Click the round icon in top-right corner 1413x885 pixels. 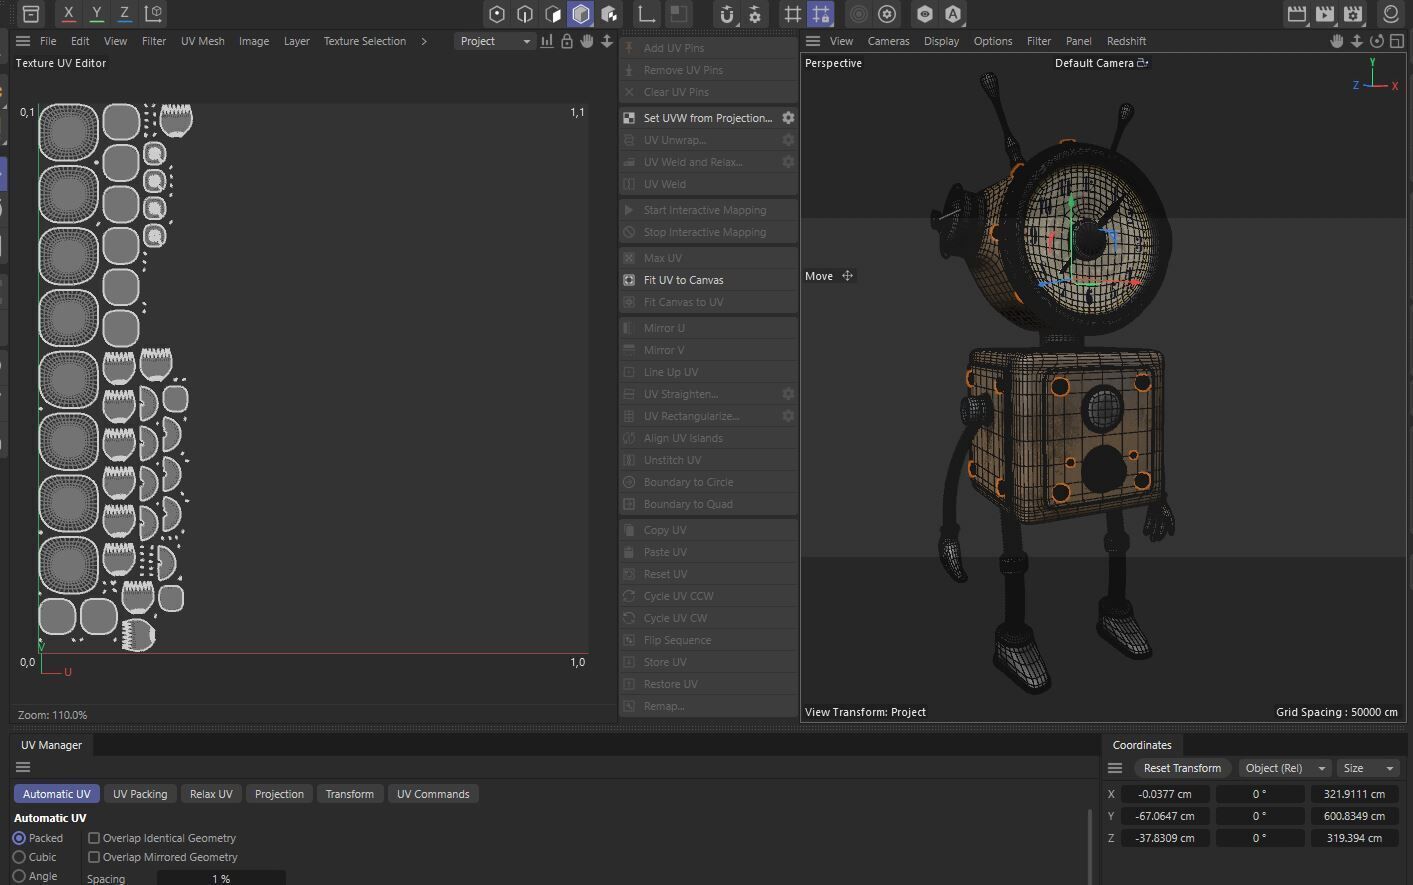[1391, 14]
